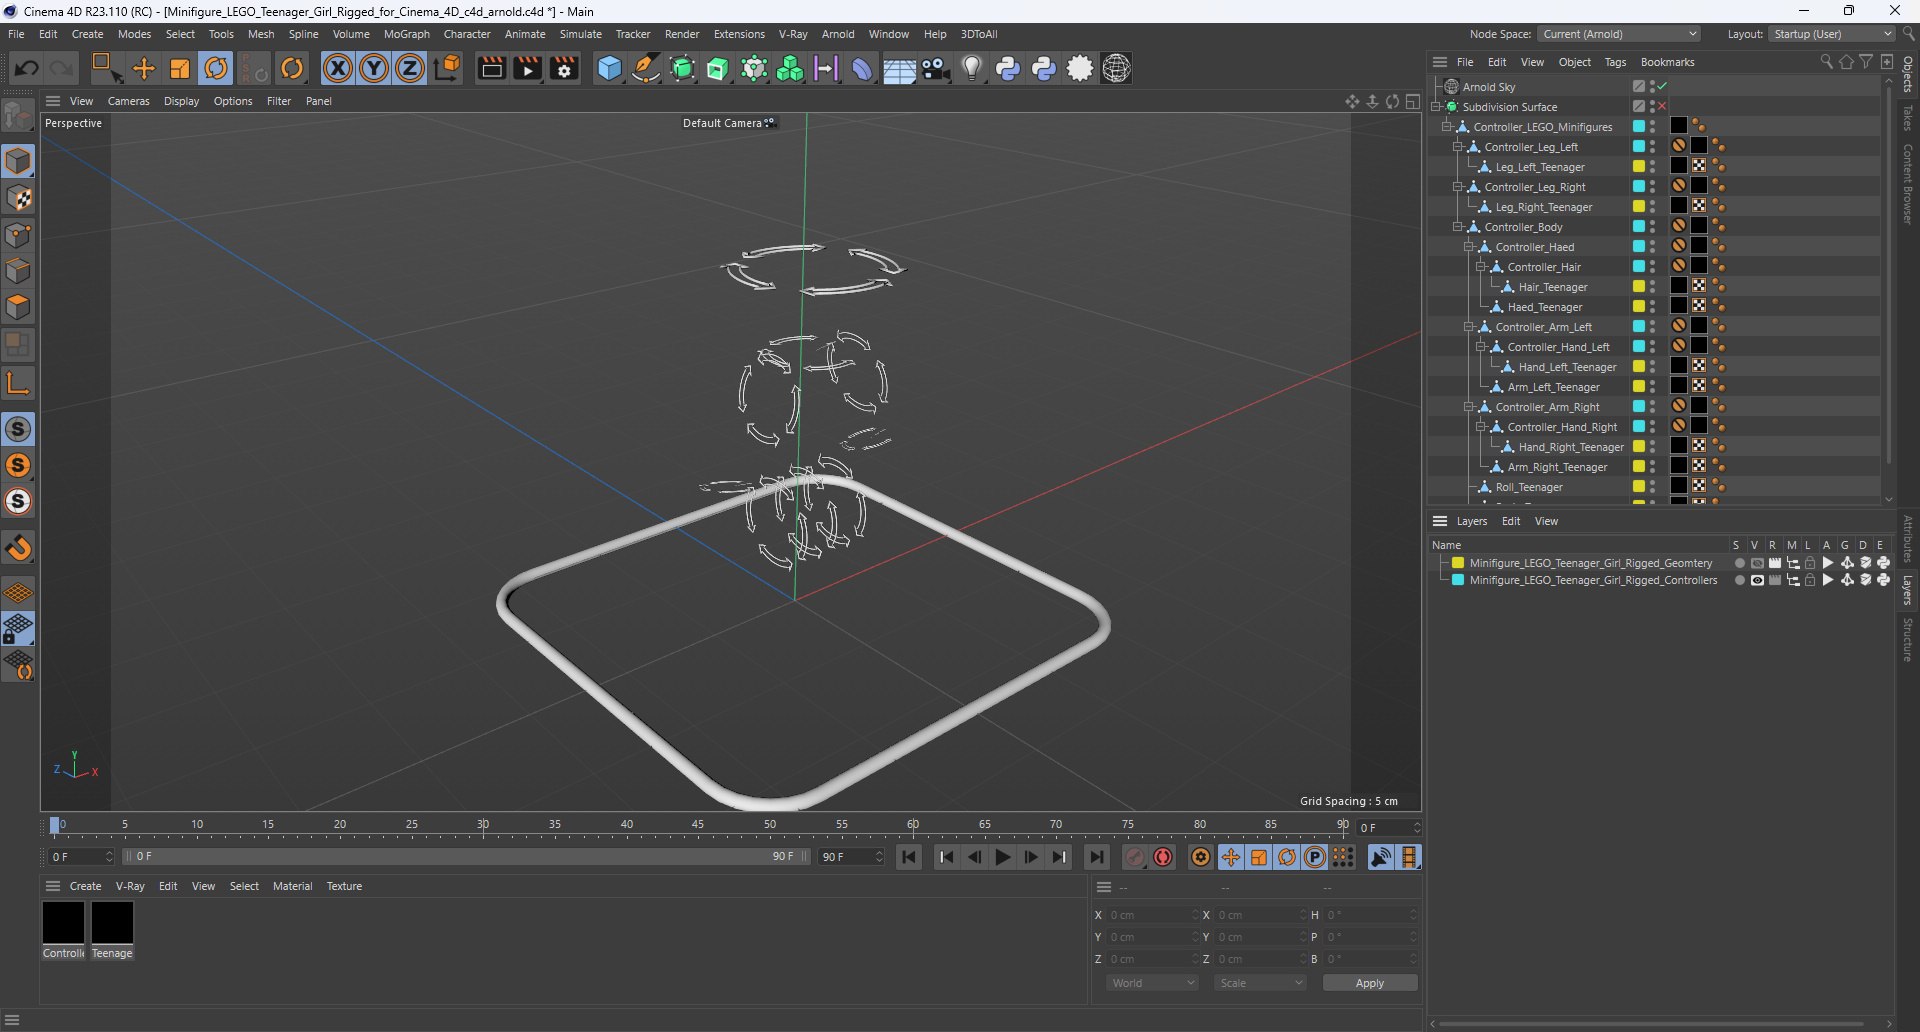Select the Spline Pen tool

click(x=646, y=68)
